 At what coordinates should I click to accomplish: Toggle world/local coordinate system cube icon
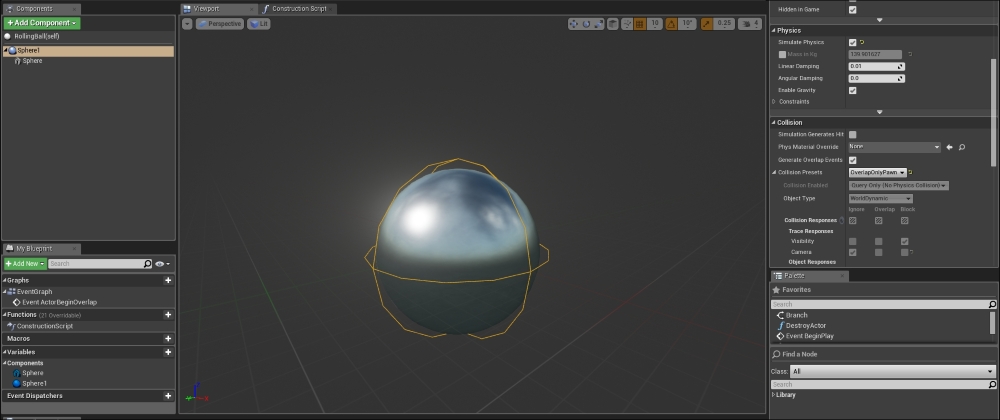(x=612, y=24)
